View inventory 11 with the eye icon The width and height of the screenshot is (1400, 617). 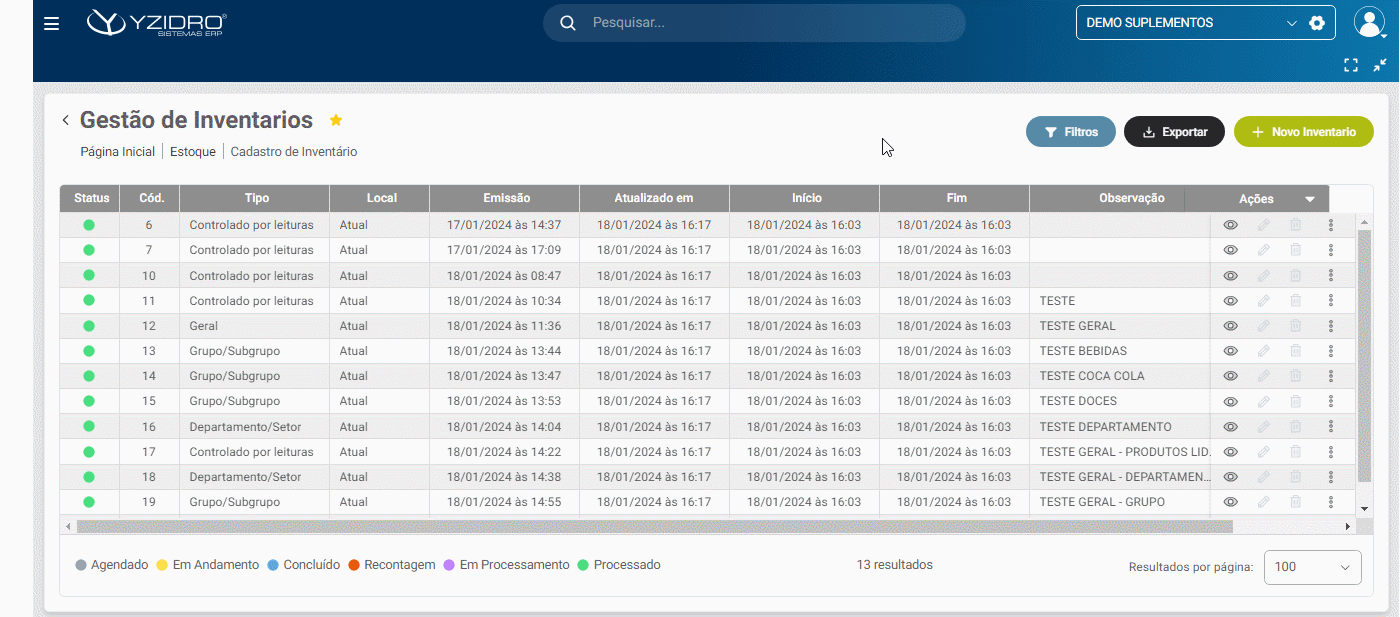(x=1231, y=301)
